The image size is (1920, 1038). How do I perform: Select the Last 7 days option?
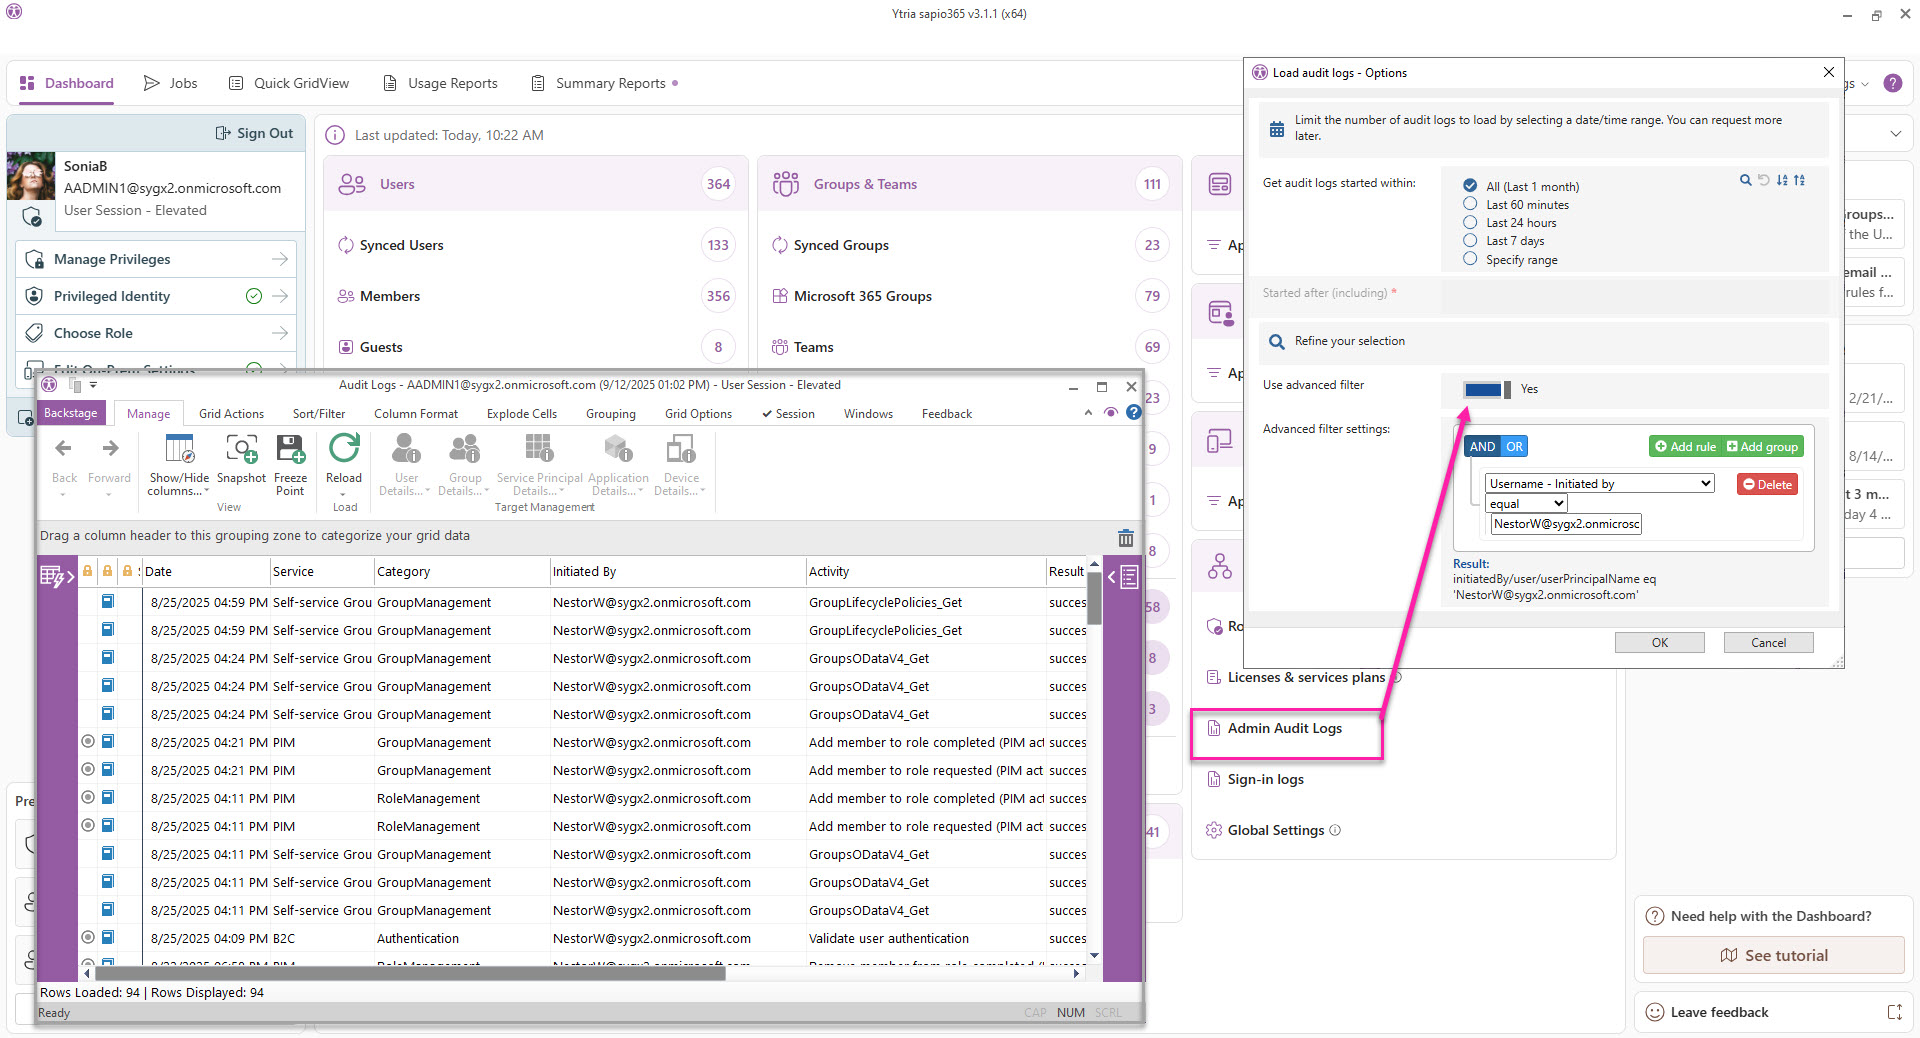pos(1469,240)
